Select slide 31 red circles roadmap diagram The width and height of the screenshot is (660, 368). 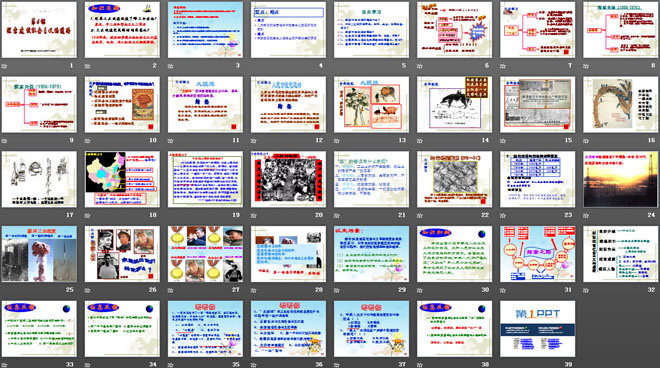tap(538, 254)
